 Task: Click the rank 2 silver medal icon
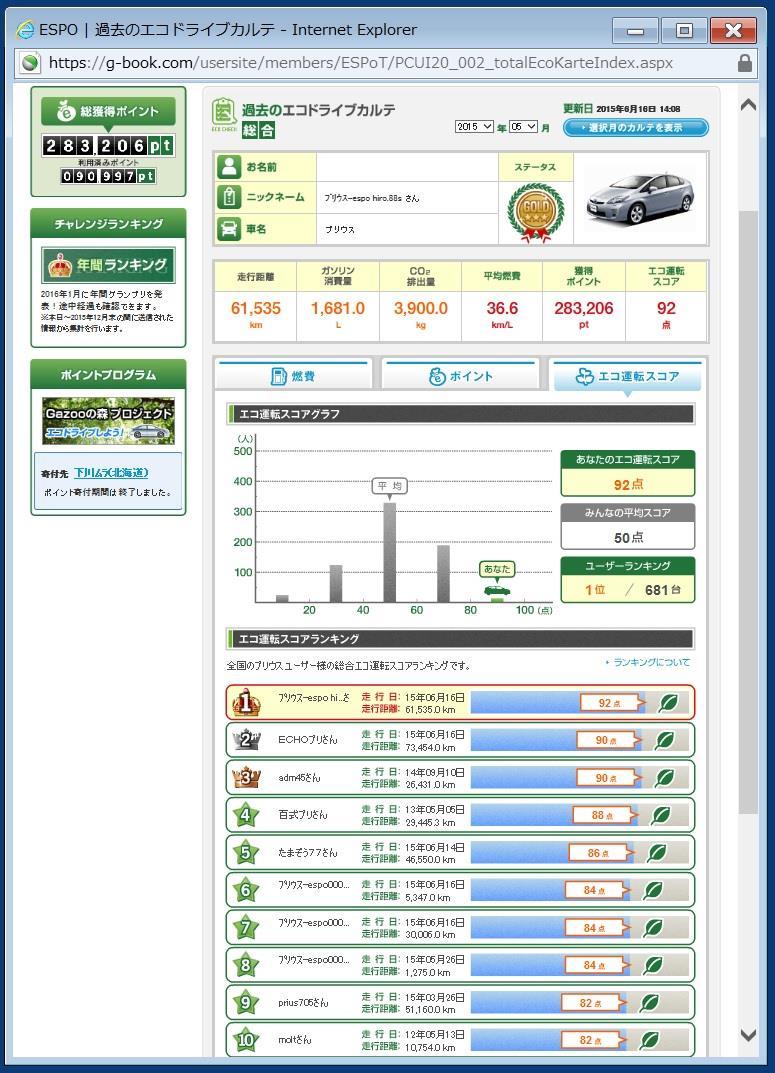(246, 740)
